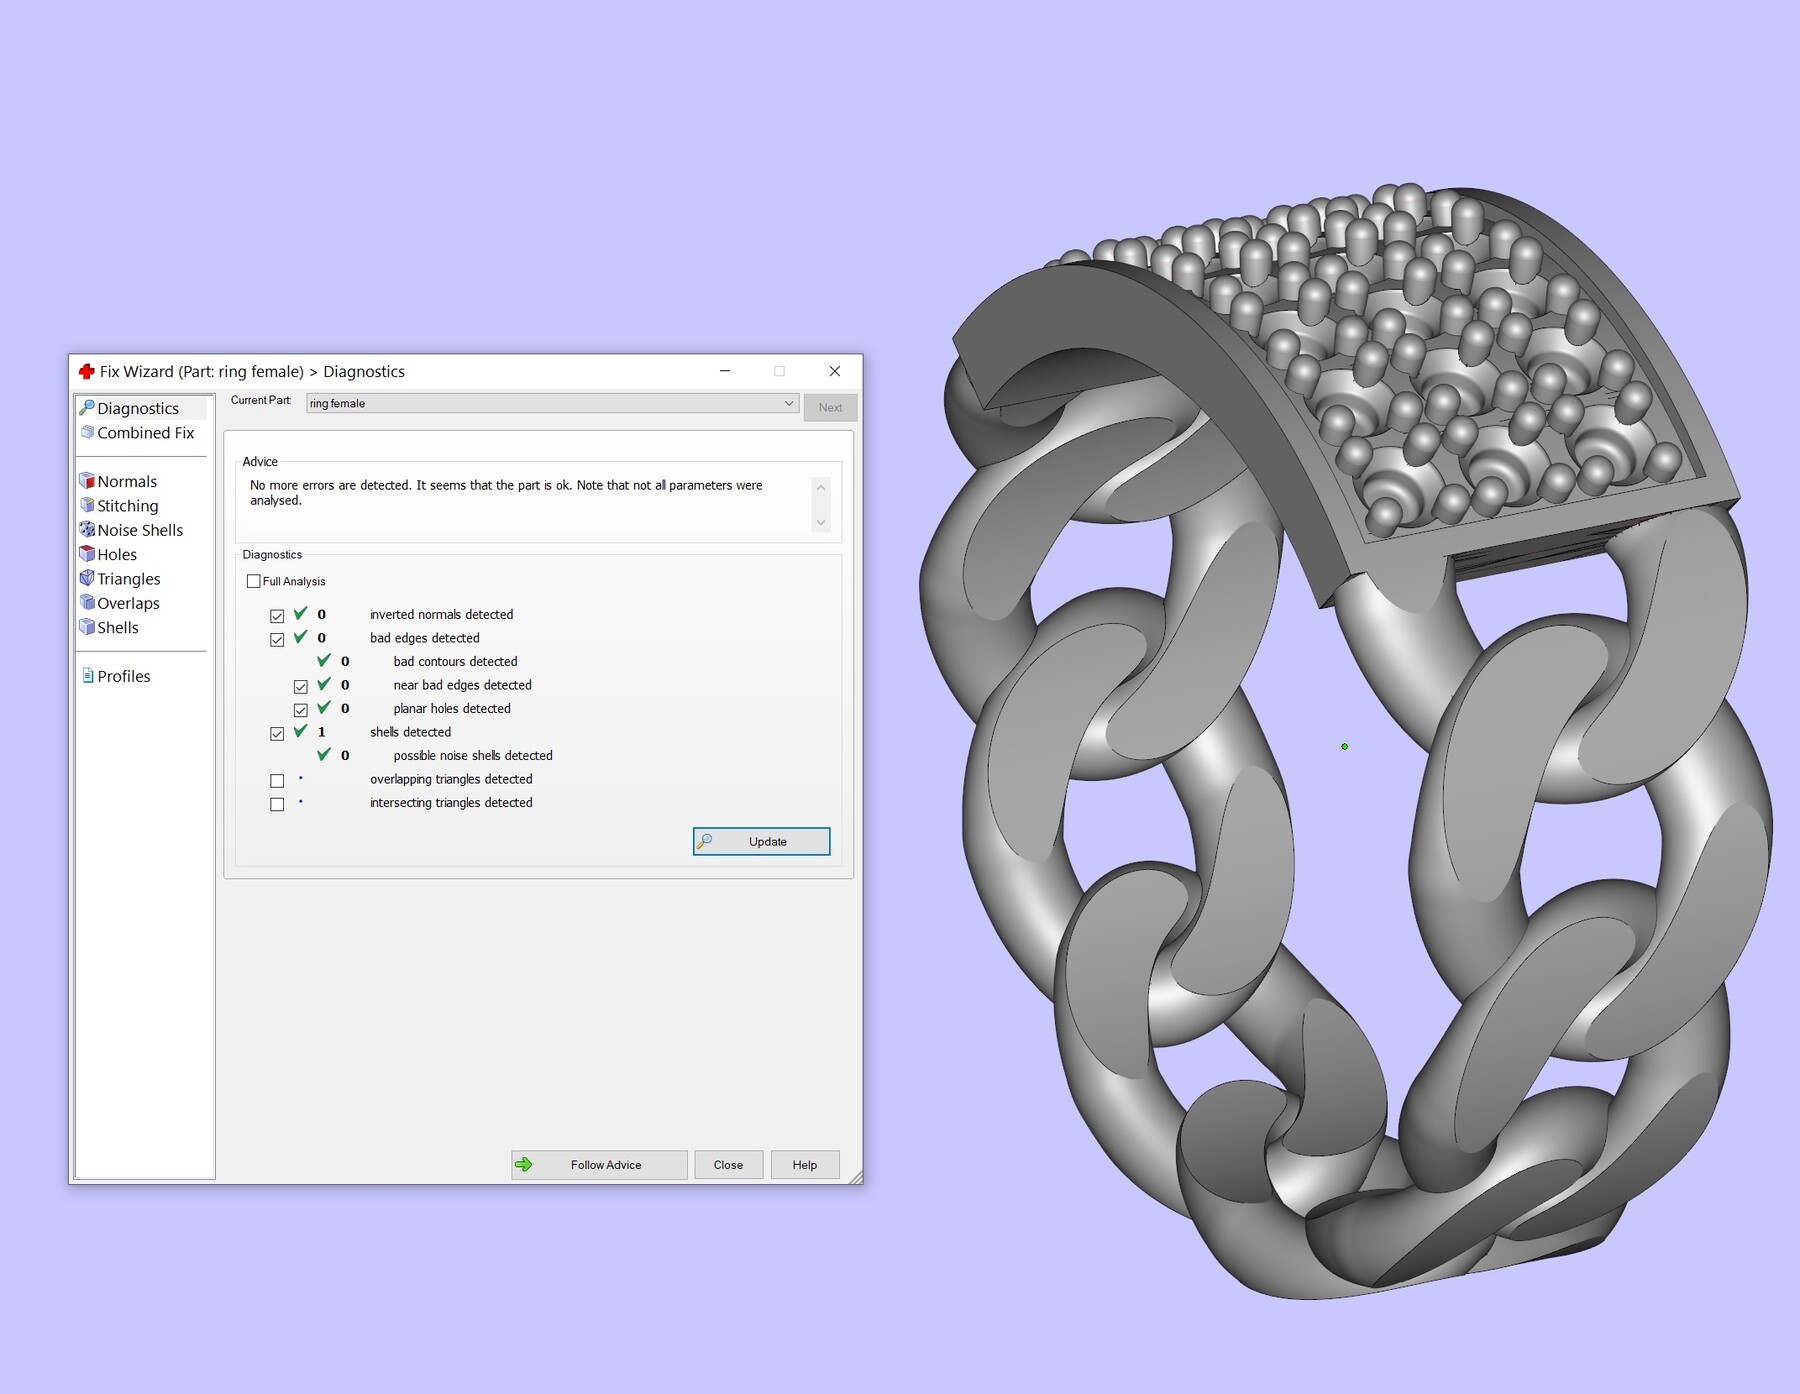The image size is (1800, 1394).
Task: Enable intersecting triangles detected check
Action: (277, 804)
